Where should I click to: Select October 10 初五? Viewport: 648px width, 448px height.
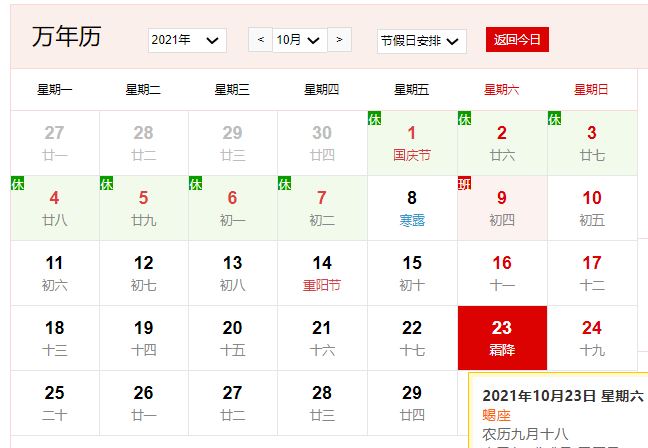(592, 208)
